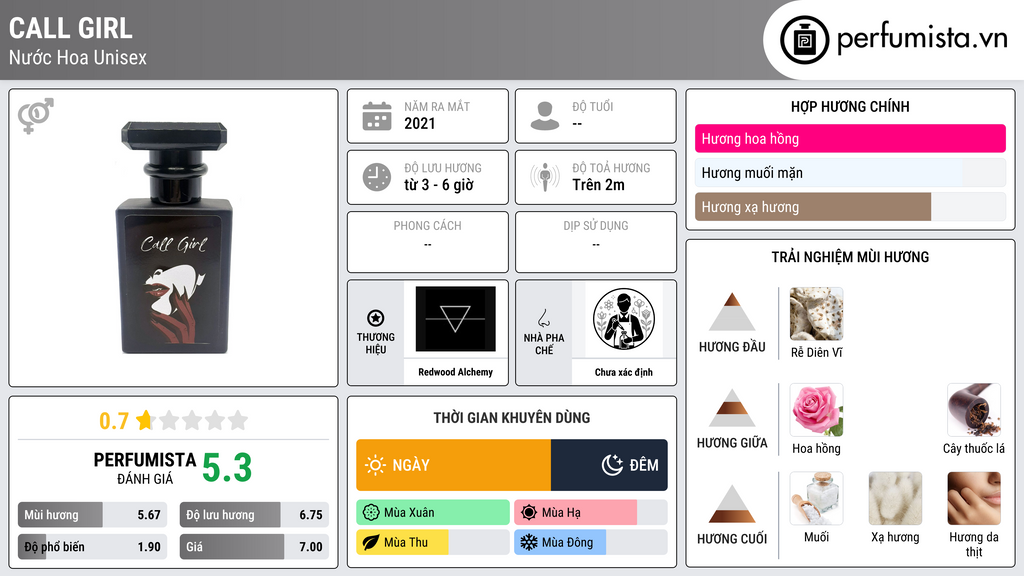Click the Mùa Xuân season bar

tap(433, 513)
